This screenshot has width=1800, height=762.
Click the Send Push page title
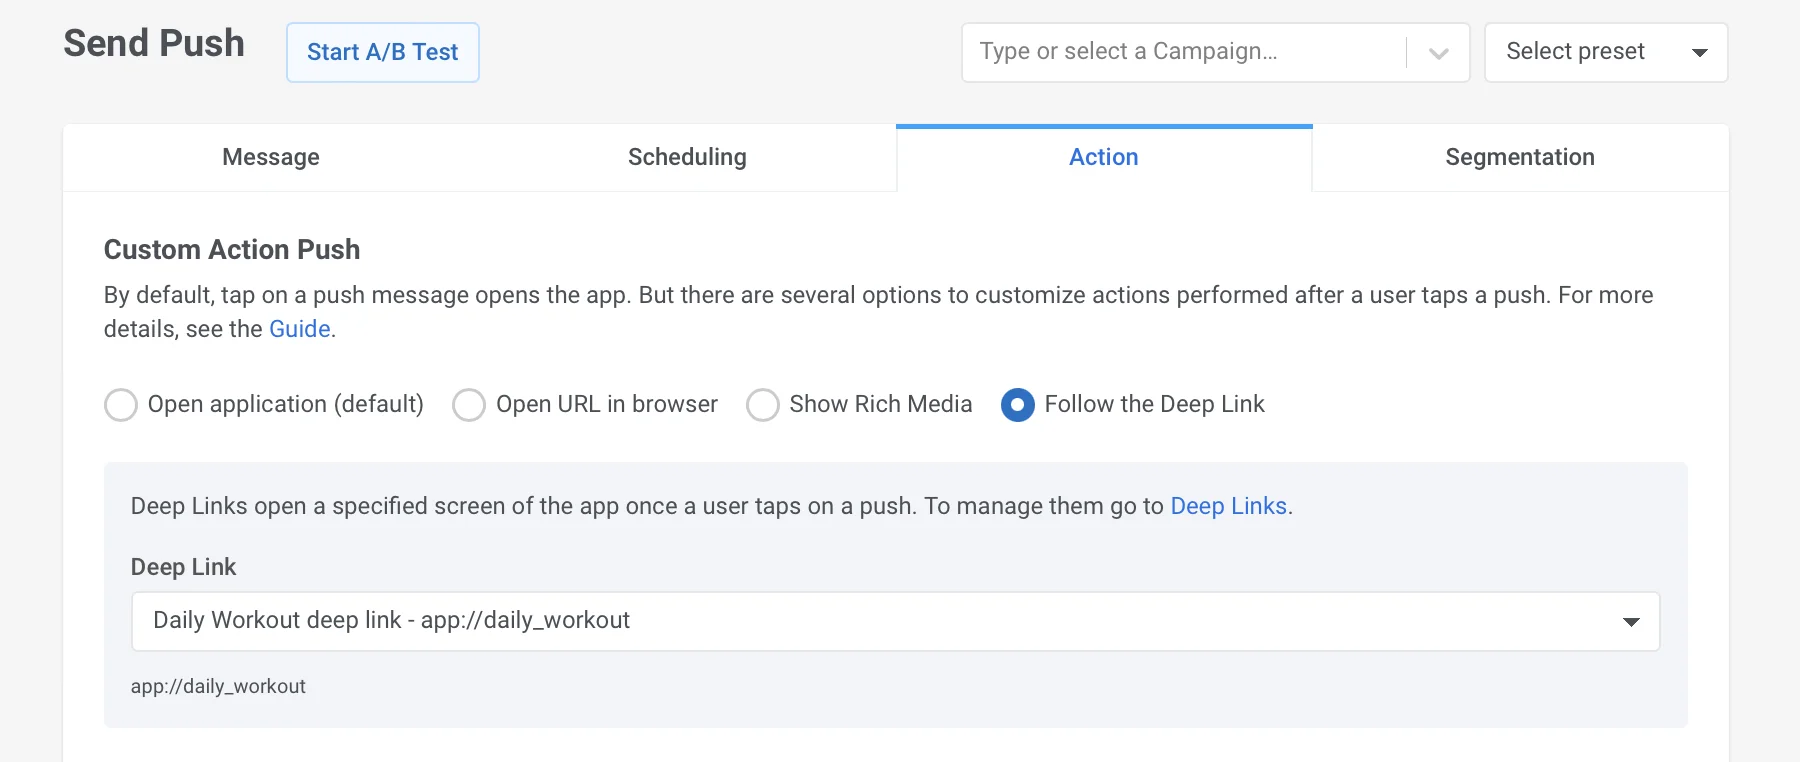(154, 43)
